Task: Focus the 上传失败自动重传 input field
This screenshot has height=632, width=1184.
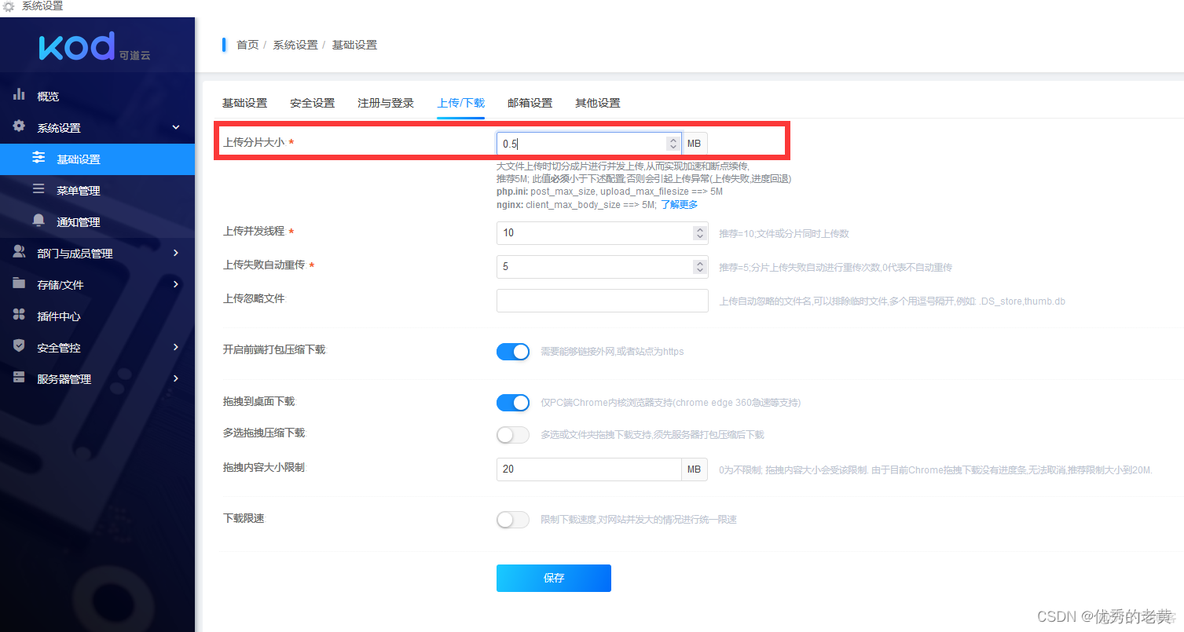Action: (602, 267)
